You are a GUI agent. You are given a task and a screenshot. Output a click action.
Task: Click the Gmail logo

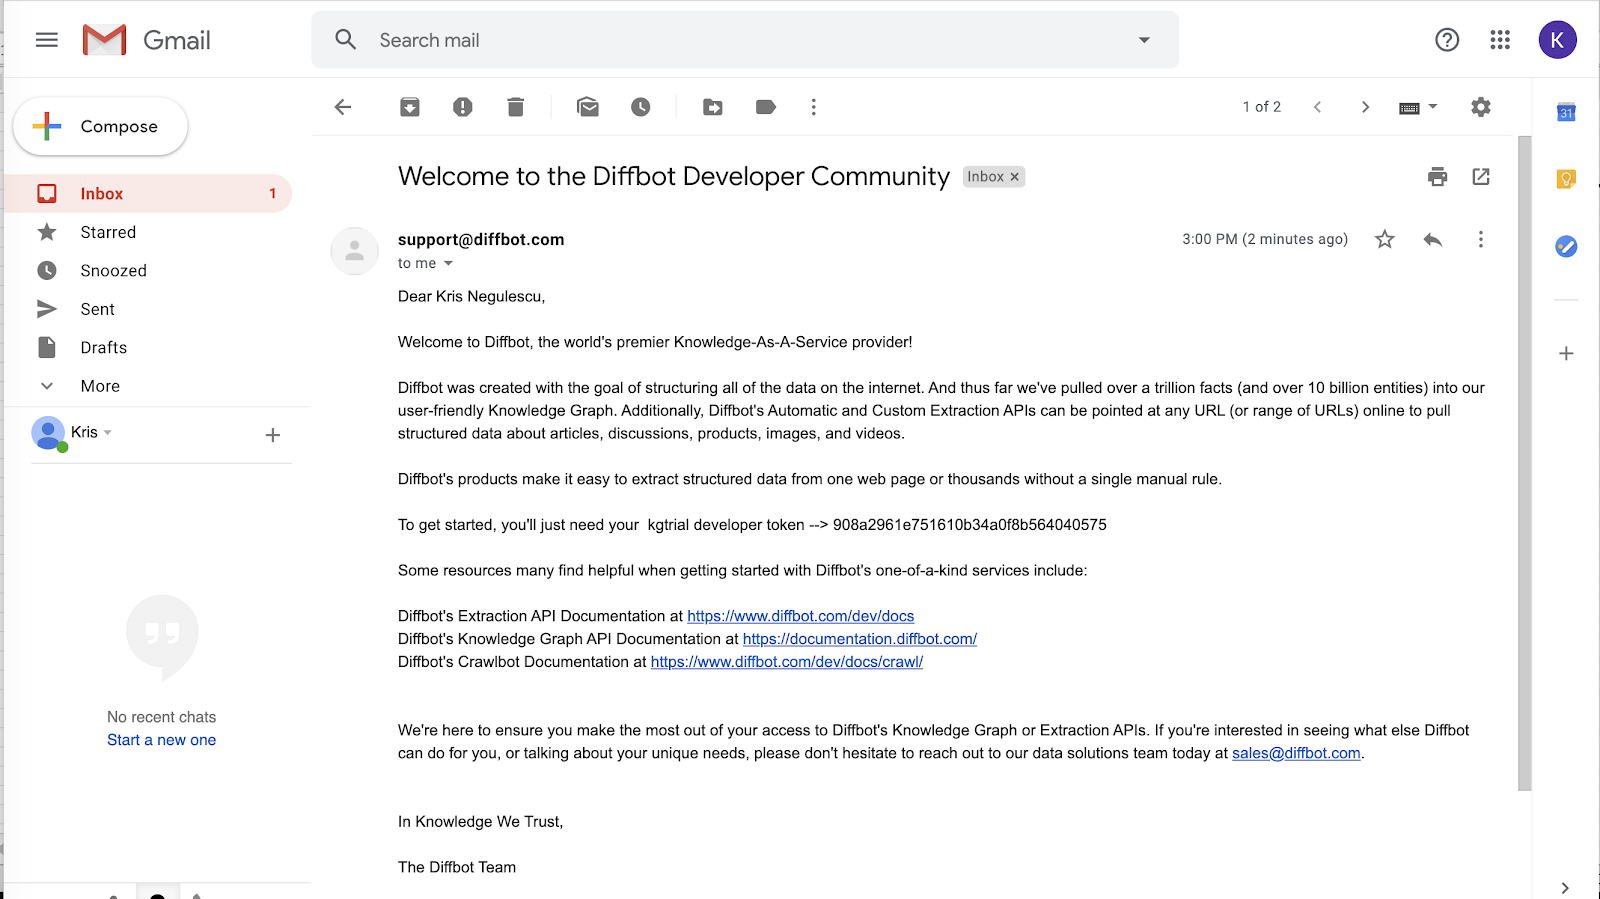pos(147,40)
